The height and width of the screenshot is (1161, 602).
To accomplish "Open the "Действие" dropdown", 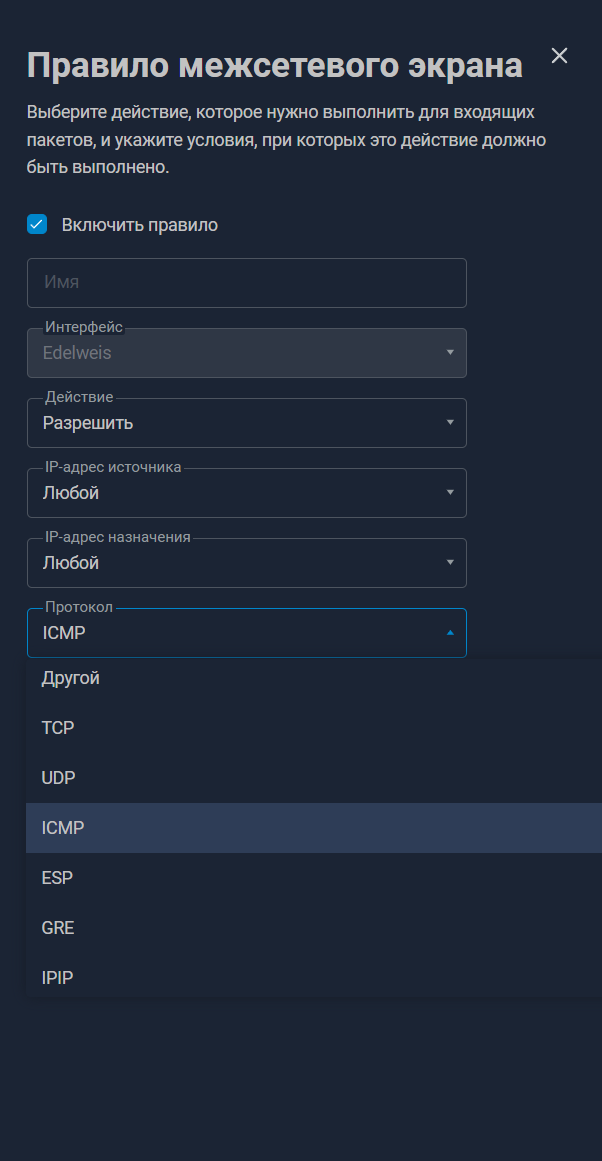I will point(230,423).
